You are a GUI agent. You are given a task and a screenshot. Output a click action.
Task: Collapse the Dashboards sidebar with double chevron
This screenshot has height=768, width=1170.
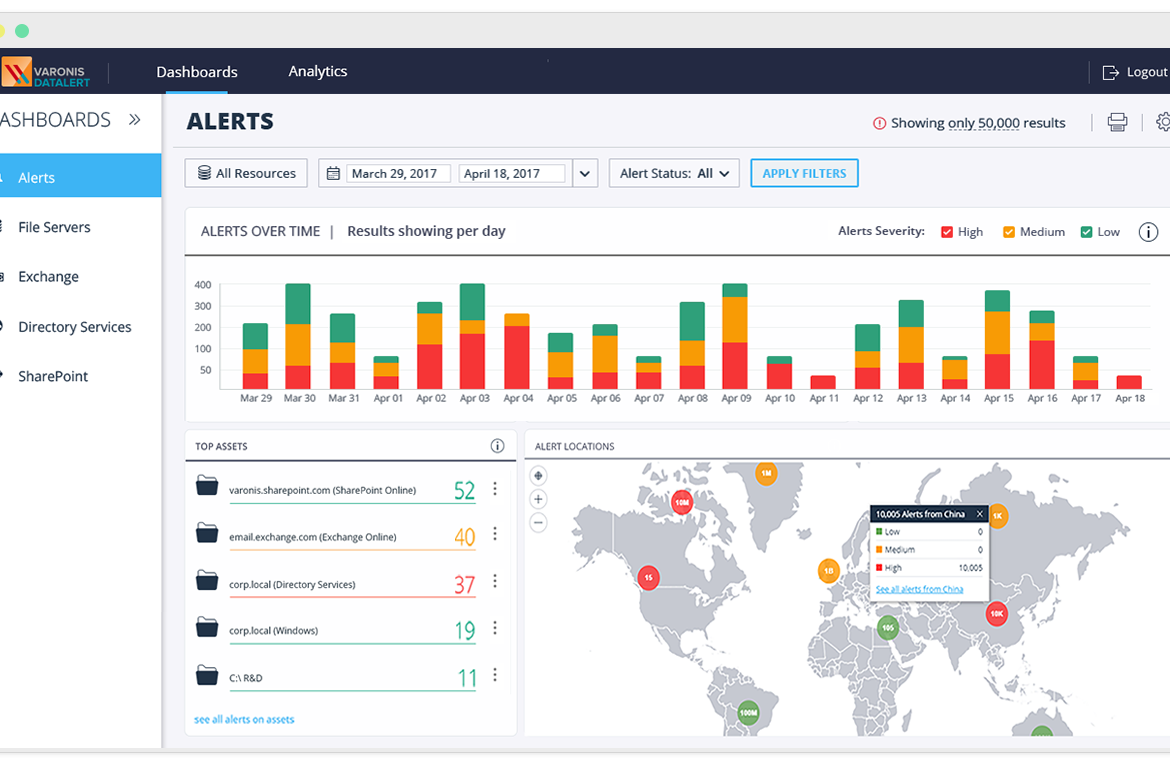(x=134, y=119)
